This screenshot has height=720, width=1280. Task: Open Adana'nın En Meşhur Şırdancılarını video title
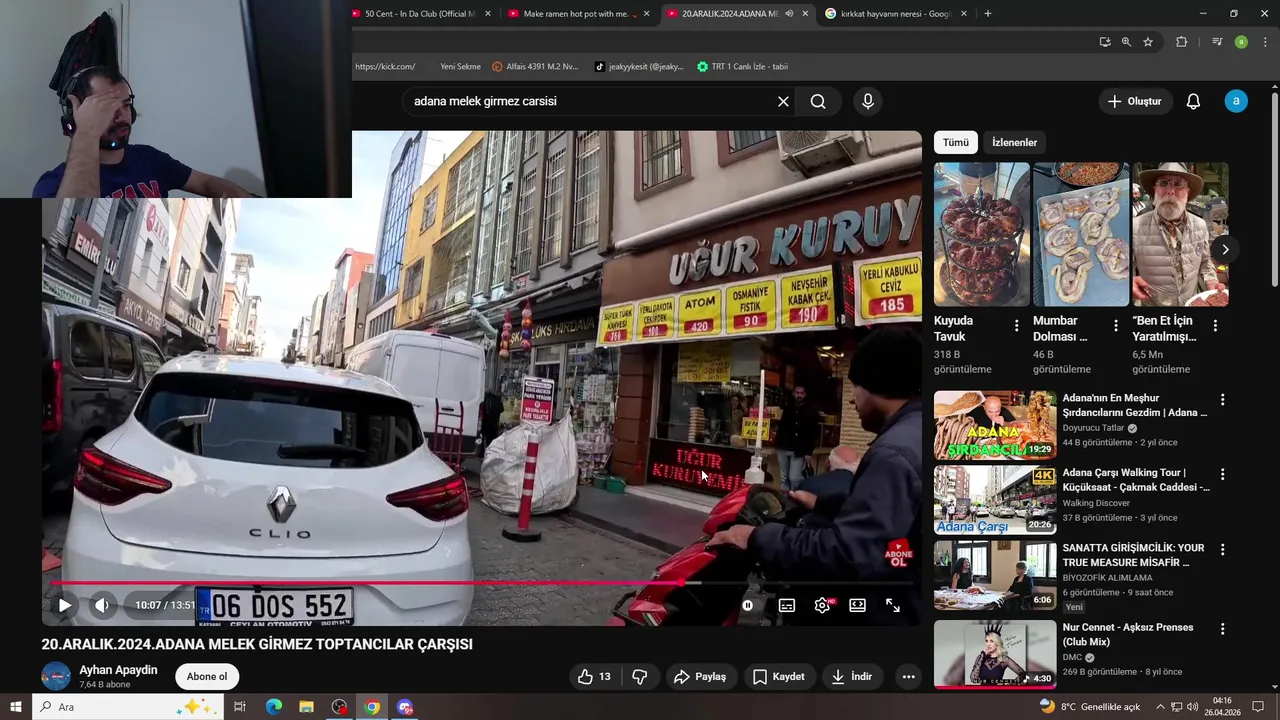(1135, 405)
